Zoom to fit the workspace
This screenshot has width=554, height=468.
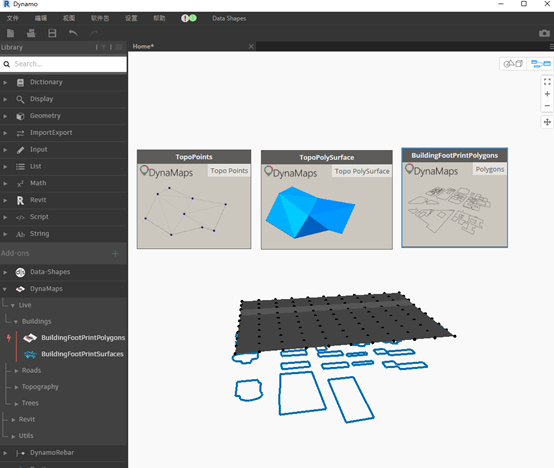[x=547, y=82]
